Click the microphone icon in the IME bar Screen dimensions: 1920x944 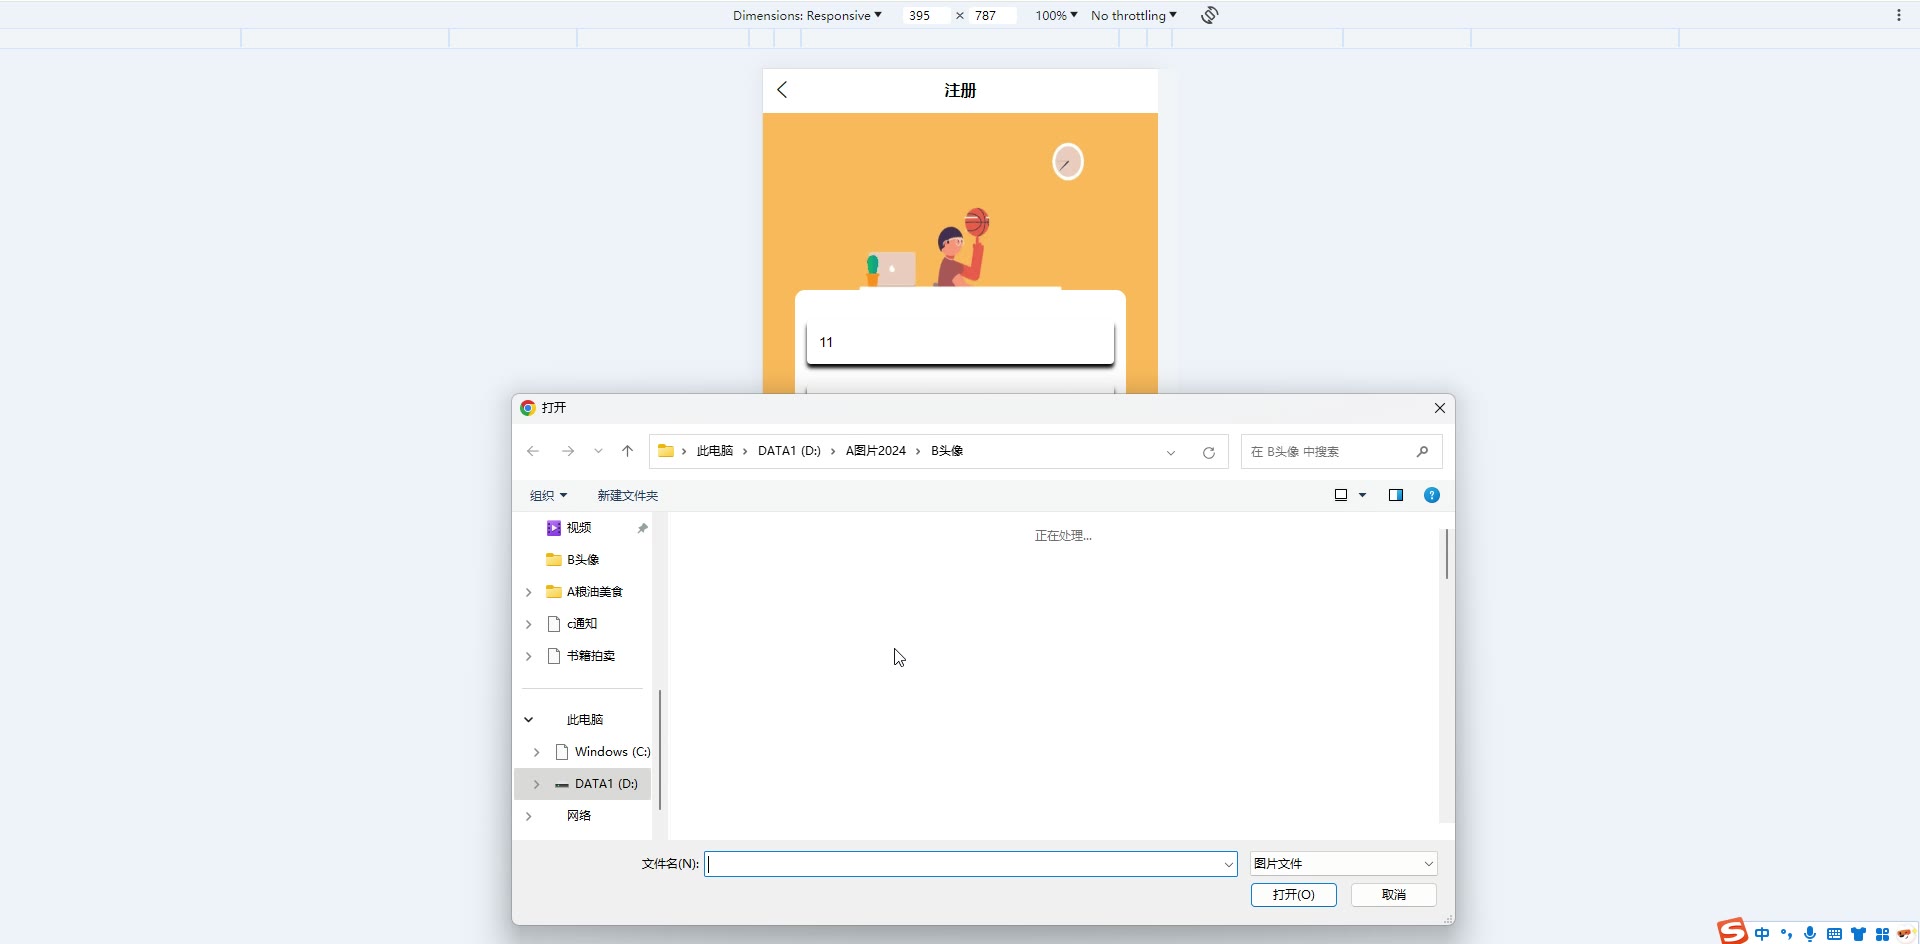click(1809, 934)
